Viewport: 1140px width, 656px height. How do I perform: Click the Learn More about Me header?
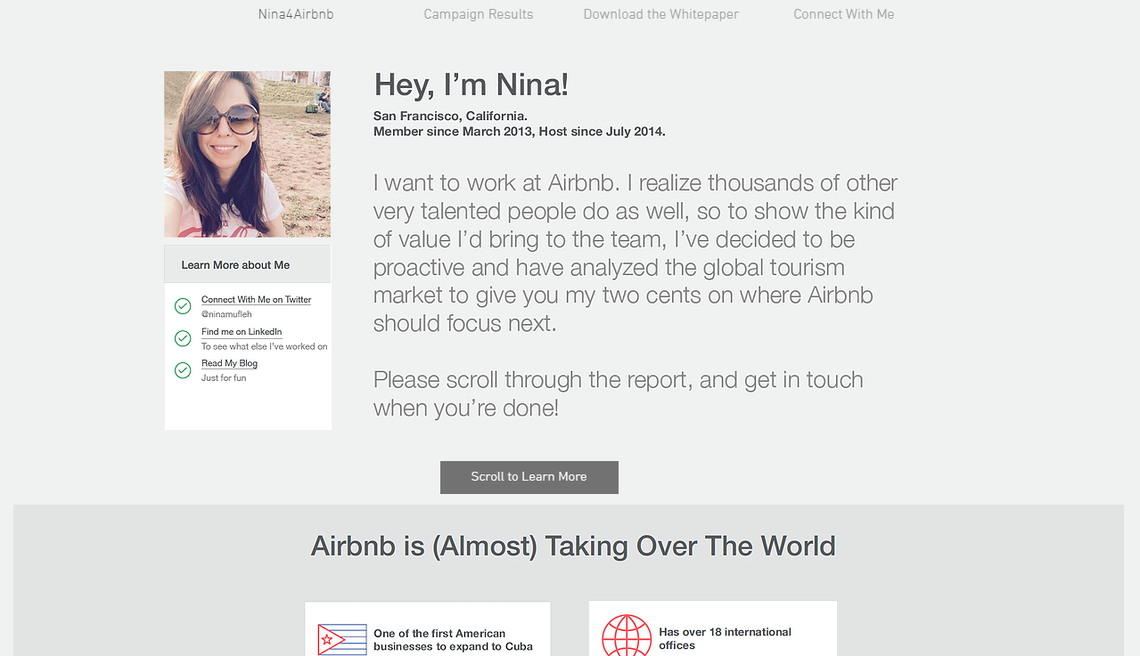click(x=247, y=265)
